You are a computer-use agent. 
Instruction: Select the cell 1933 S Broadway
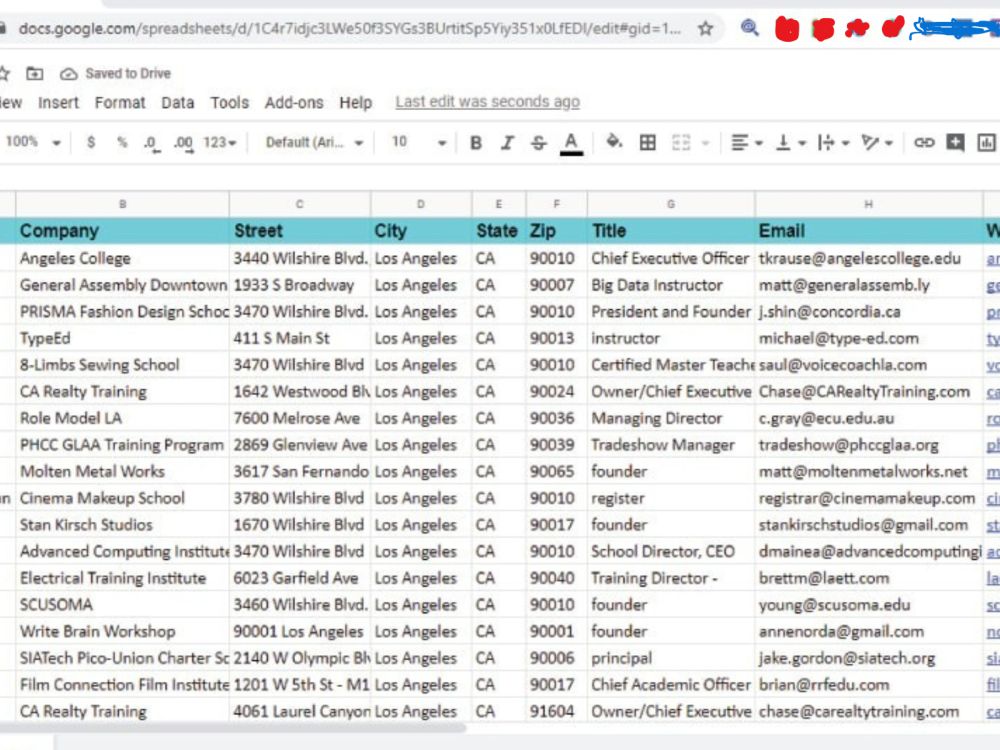point(300,285)
